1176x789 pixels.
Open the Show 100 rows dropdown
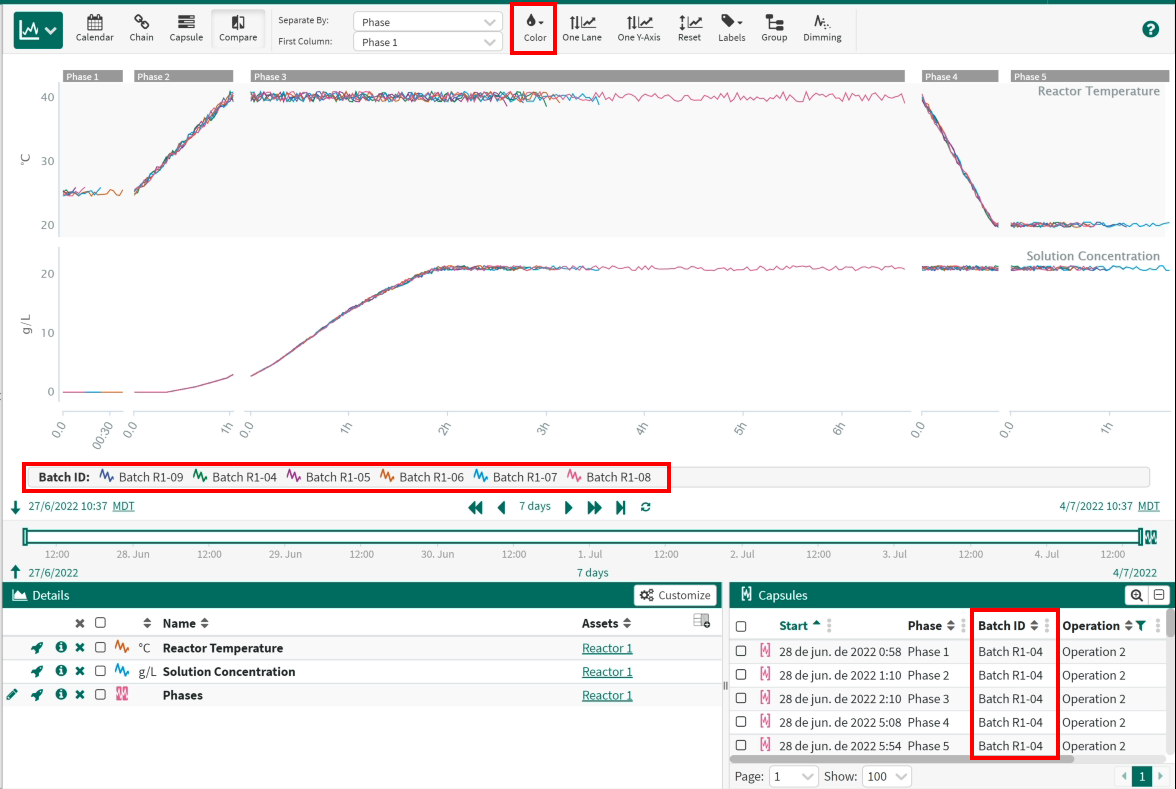[888, 777]
